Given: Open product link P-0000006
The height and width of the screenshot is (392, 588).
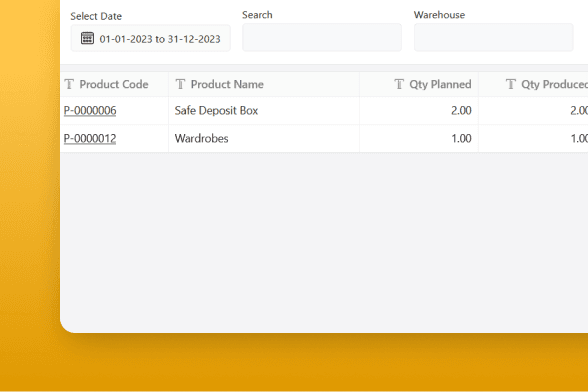Looking at the screenshot, I should [x=90, y=111].
